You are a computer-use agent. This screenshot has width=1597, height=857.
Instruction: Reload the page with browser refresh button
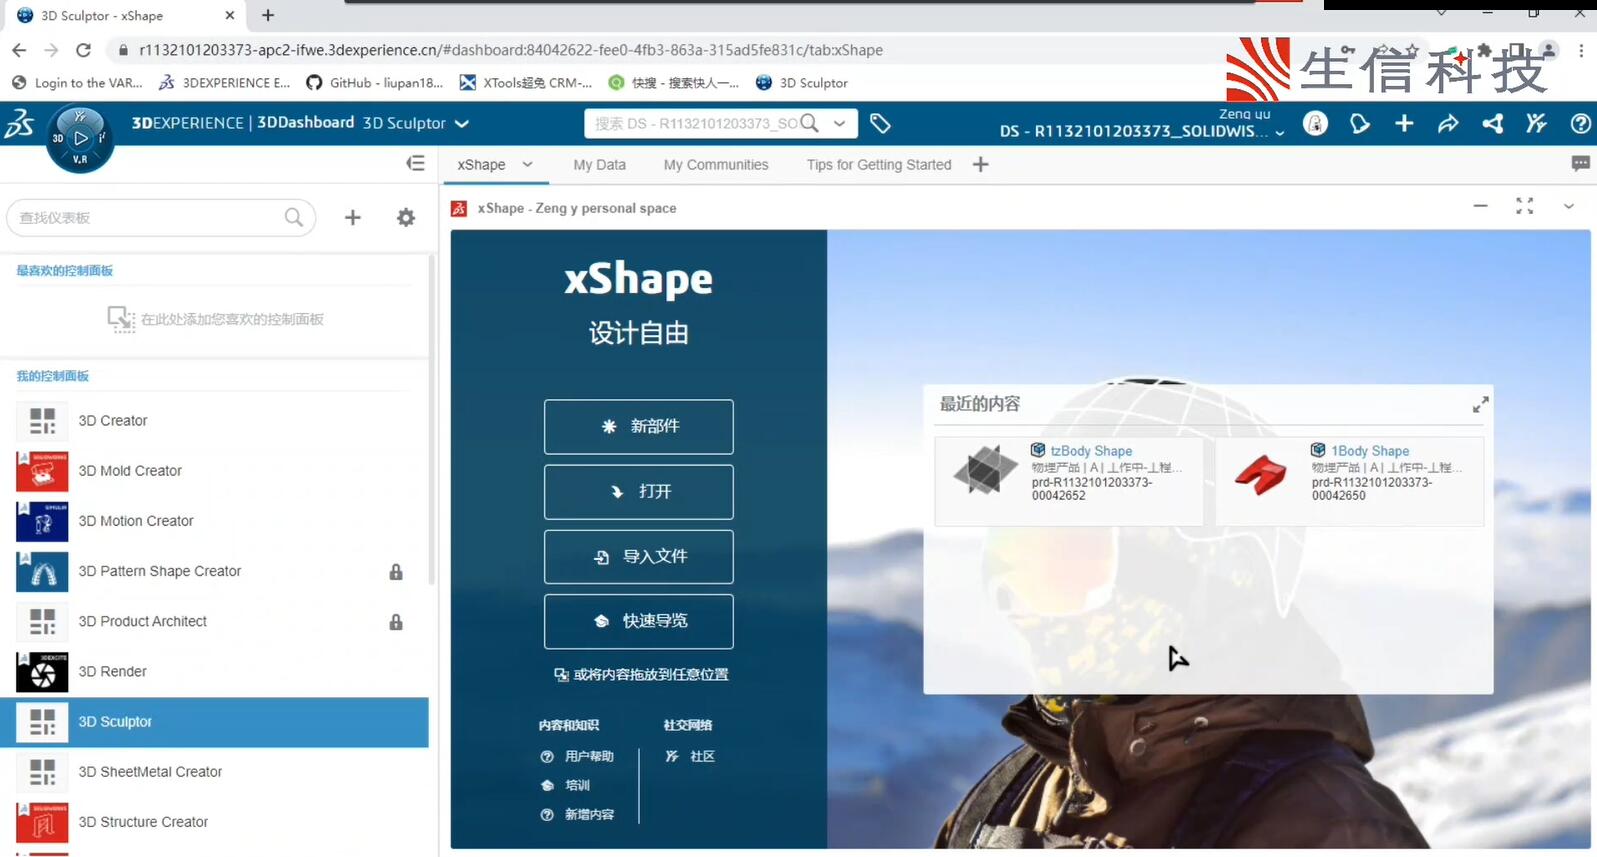pyautogui.click(x=84, y=50)
